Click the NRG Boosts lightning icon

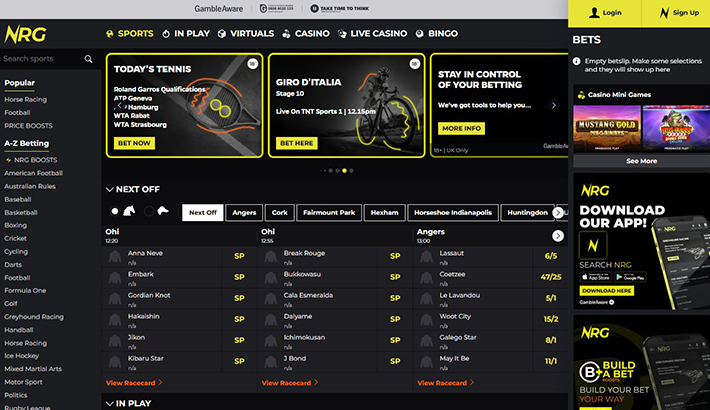click(x=8, y=160)
